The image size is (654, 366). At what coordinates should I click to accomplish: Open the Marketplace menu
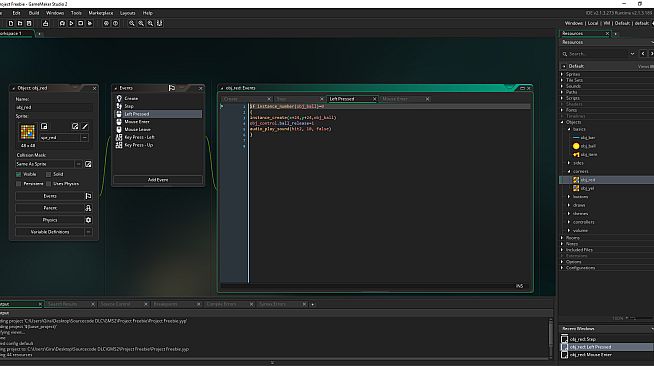[101, 13]
